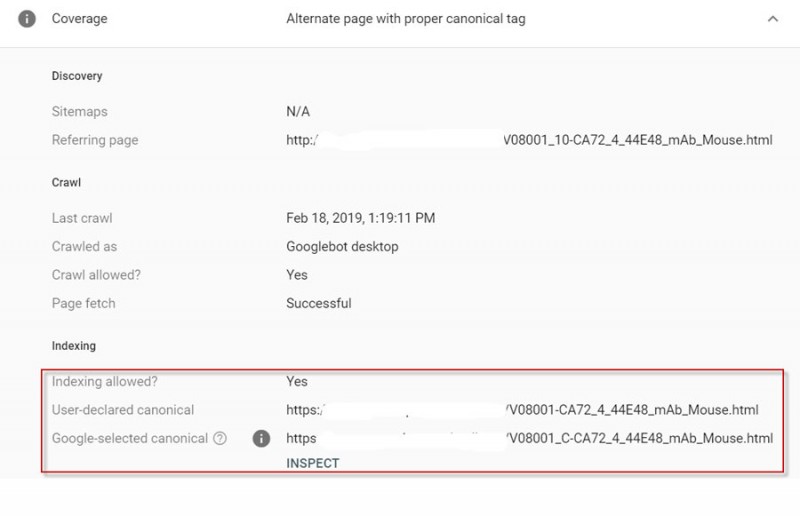Click the INSPECT link
The width and height of the screenshot is (800, 516).
(313, 464)
